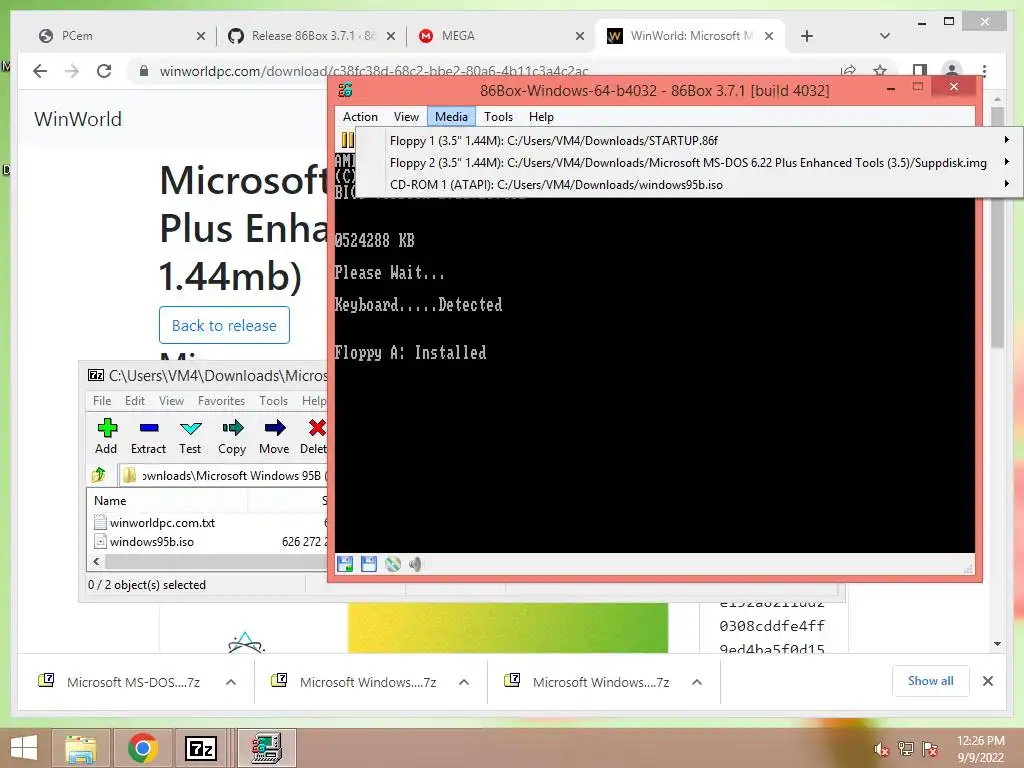Click the Test icon in 7-Zip
Screen dimensions: 1024x768
click(x=191, y=428)
